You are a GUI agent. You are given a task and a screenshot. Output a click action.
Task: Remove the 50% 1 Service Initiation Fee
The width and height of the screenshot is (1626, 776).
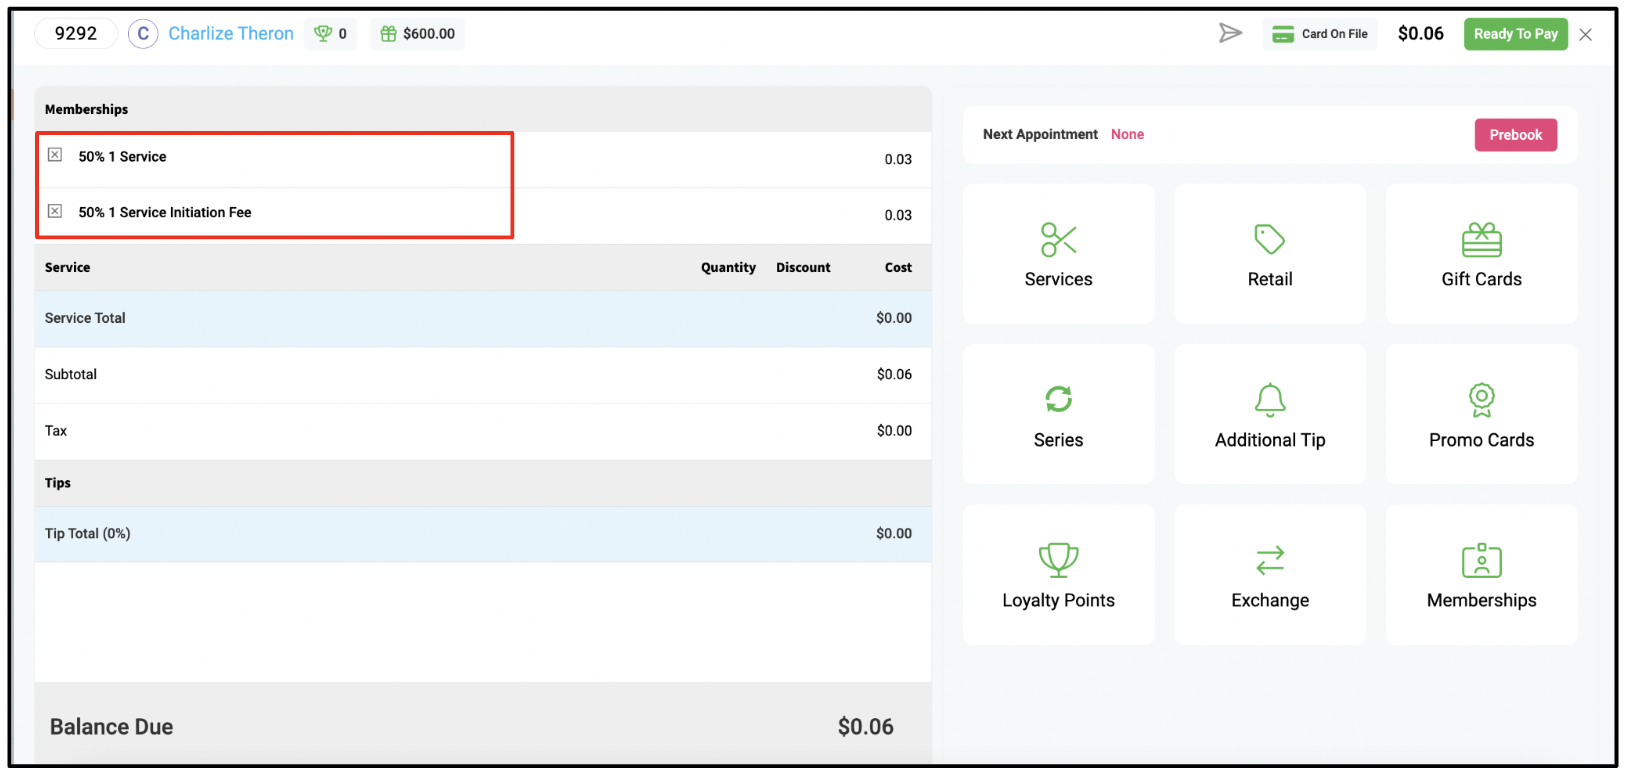(55, 211)
